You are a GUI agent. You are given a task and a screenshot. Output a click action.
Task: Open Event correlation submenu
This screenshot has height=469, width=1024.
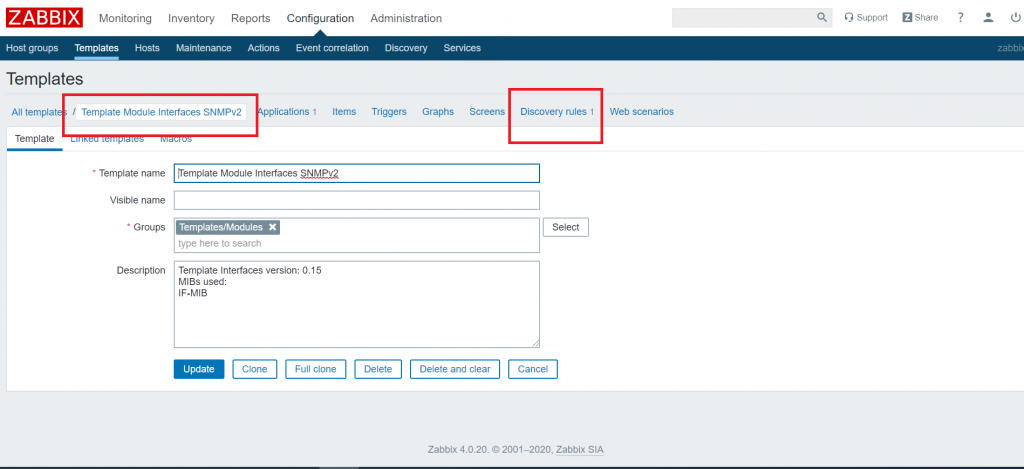[332, 48]
